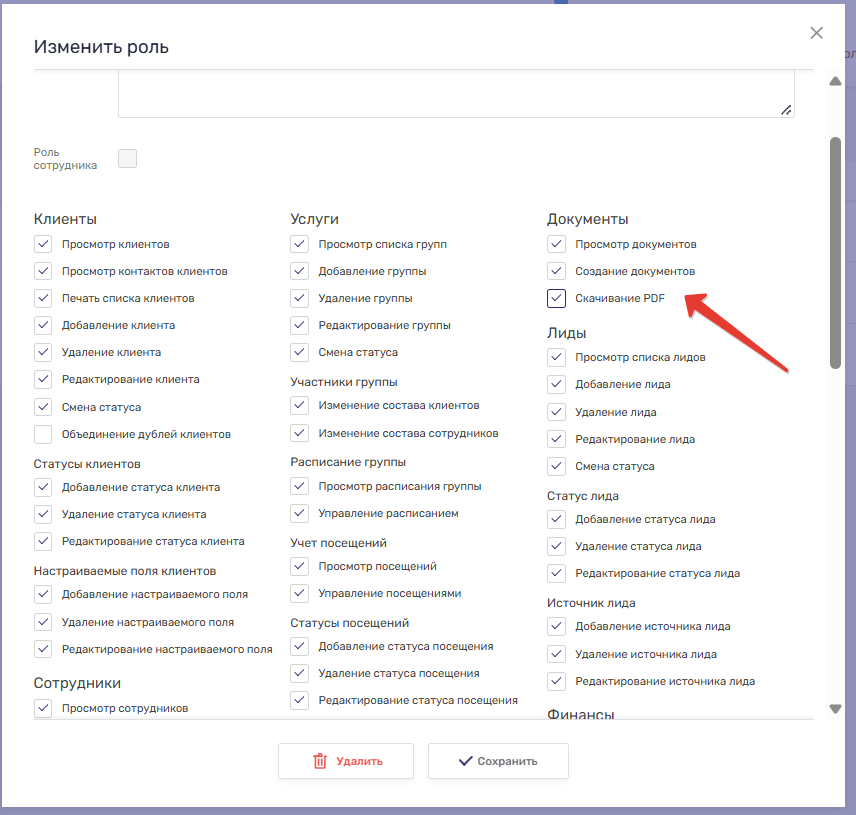Uncheck Удаление лида

tap(556, 412)
